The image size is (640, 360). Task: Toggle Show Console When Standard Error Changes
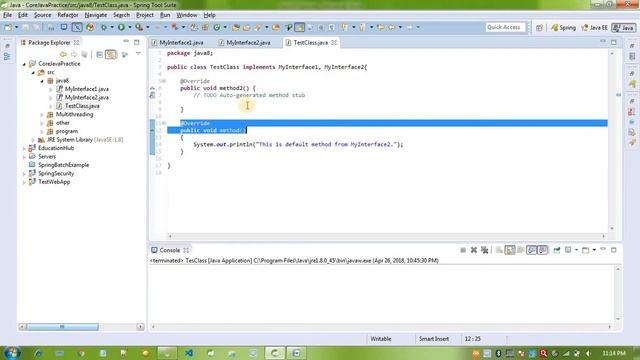[x=542, y=250]
